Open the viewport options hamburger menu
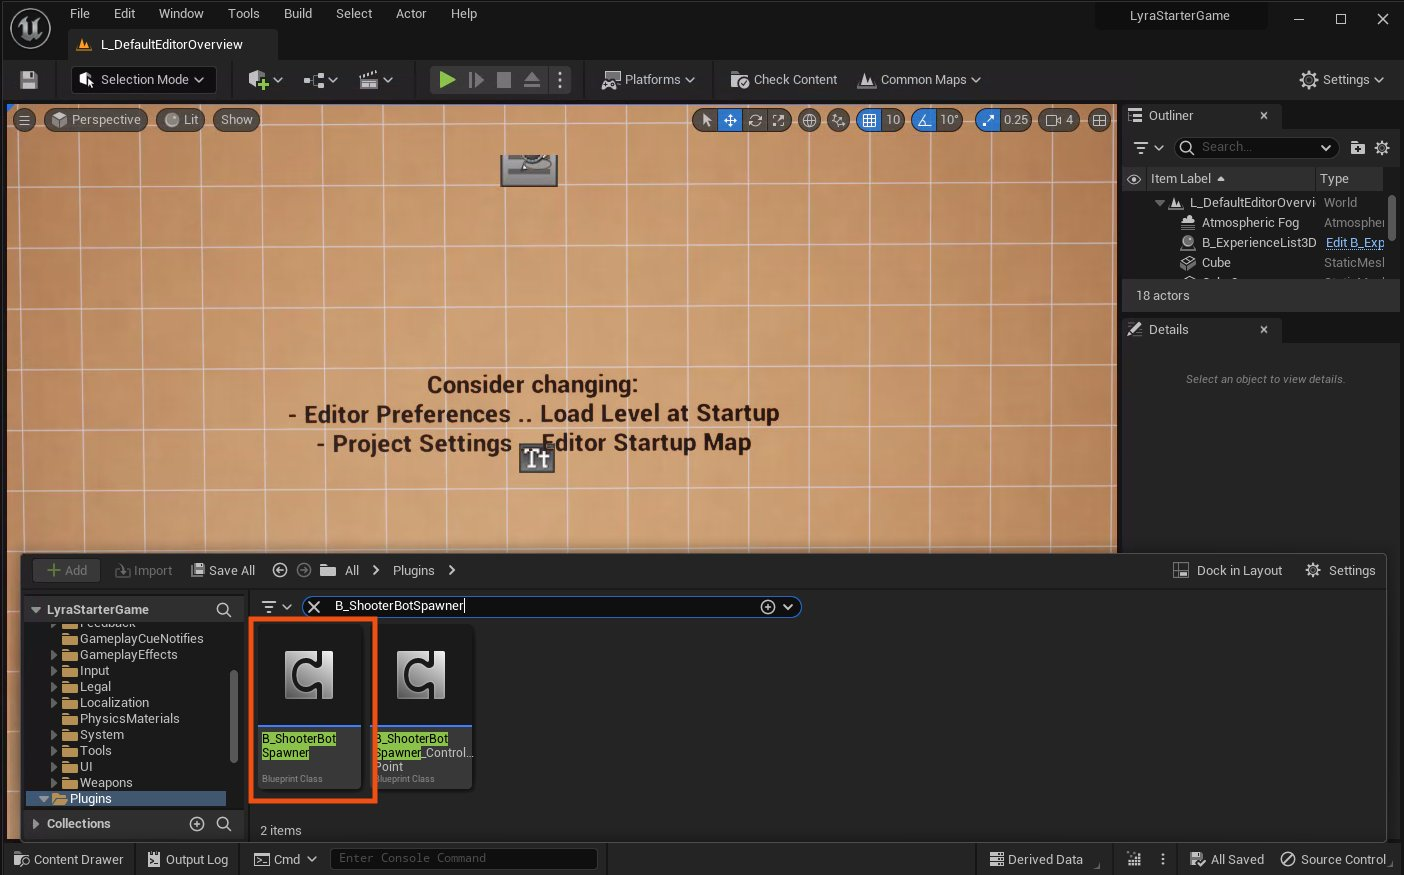Image resolution: width=1404 pixels, height=875 pixels. (x=25, y=120)
